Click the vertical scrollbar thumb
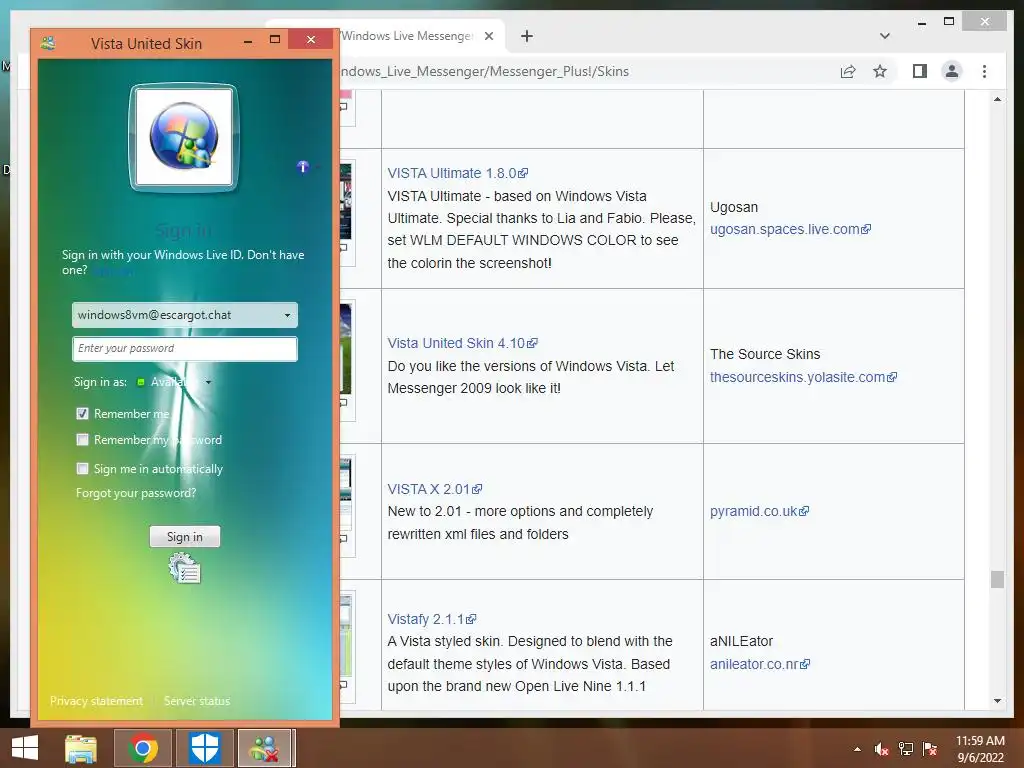The width and height of the screenshot is (1024, 768). (x=997, y=579)
